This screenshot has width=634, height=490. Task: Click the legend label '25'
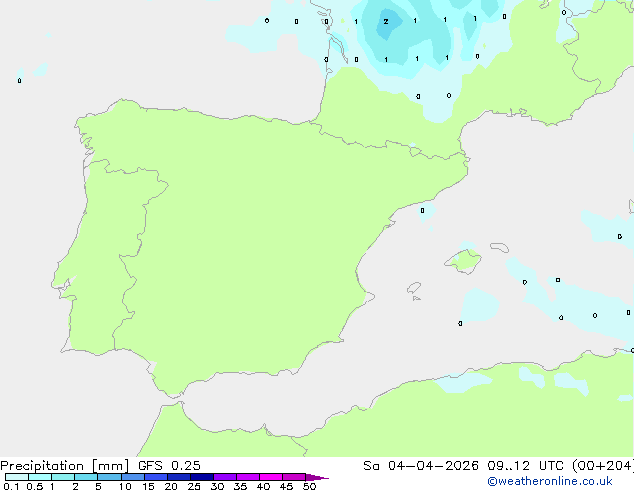click(194, 486)
